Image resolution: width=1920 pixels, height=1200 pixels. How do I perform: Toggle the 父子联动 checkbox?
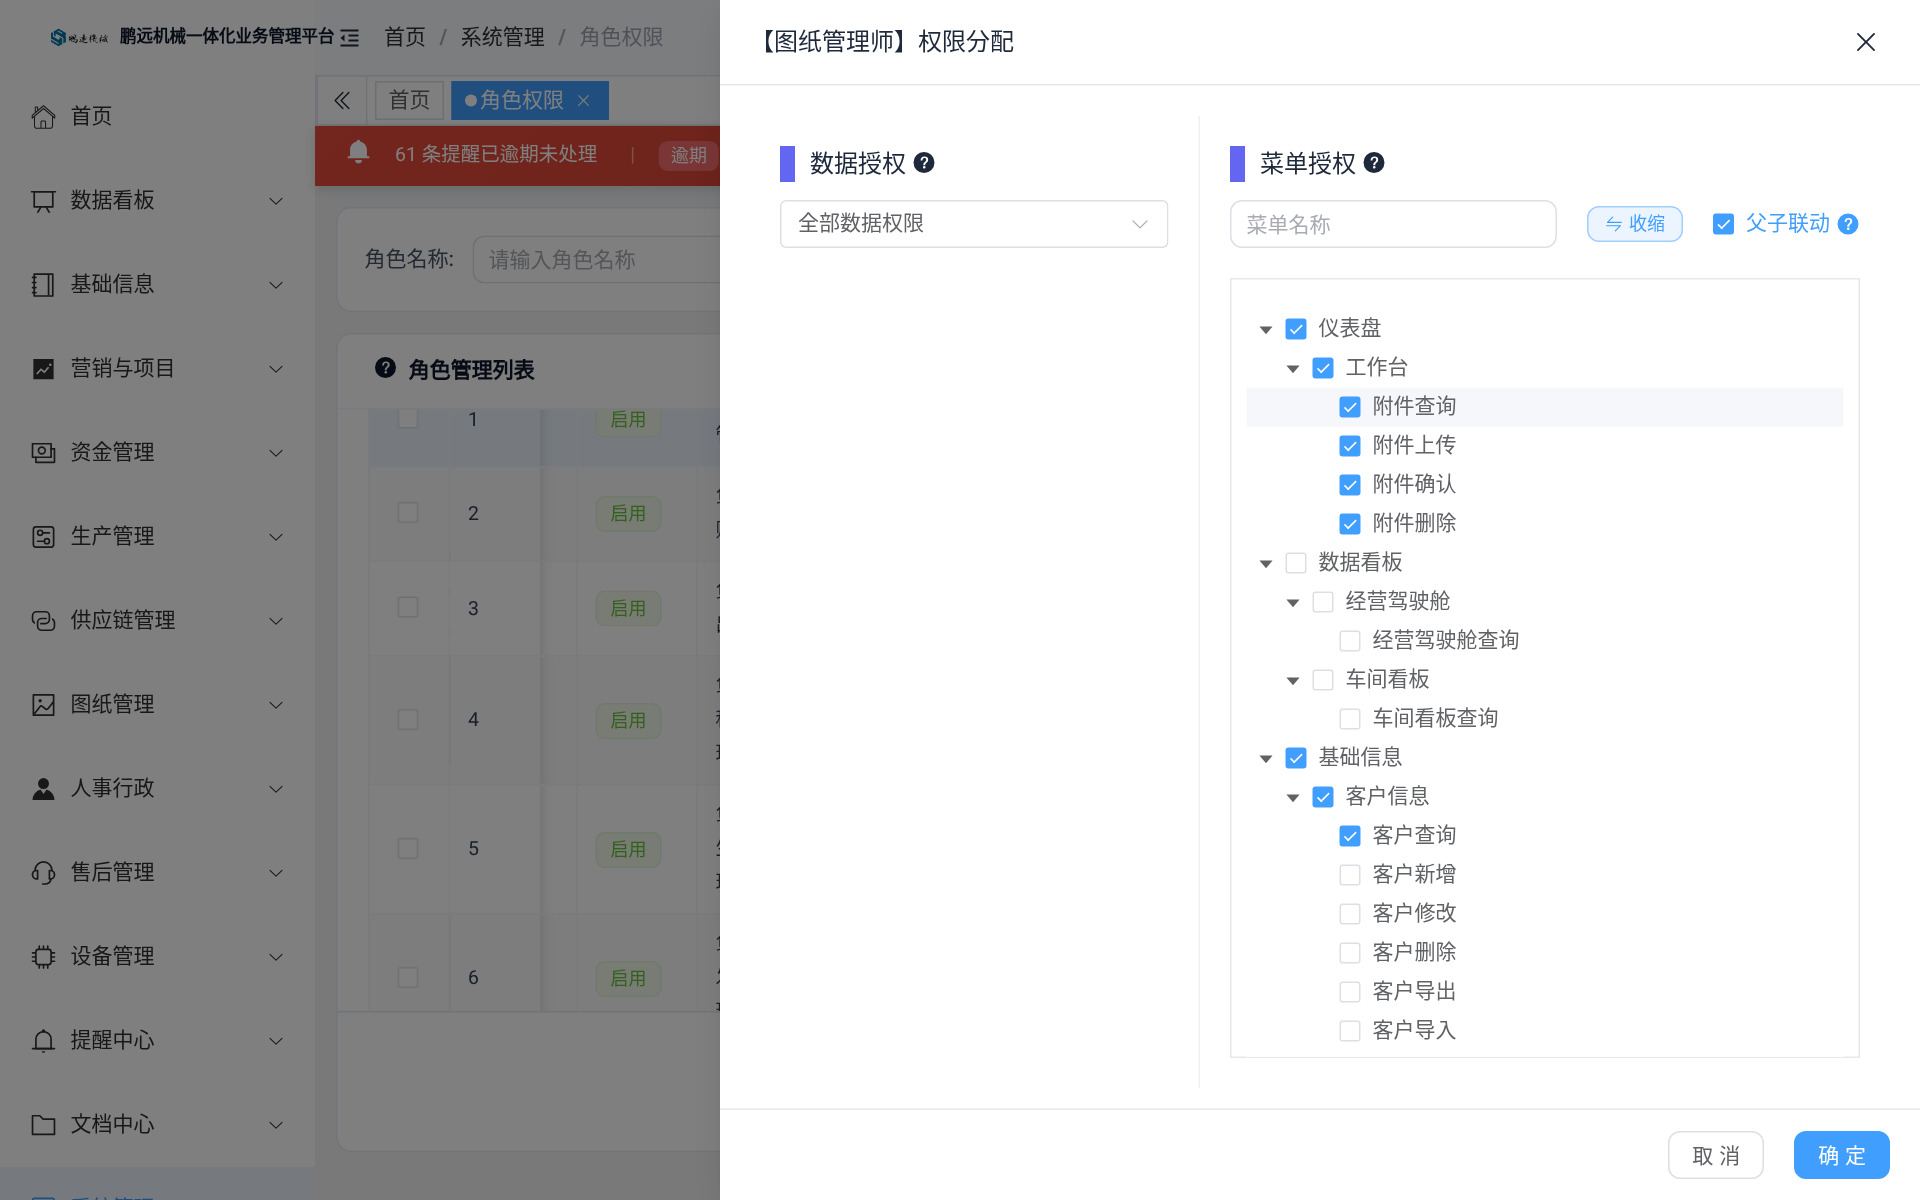1723,224
